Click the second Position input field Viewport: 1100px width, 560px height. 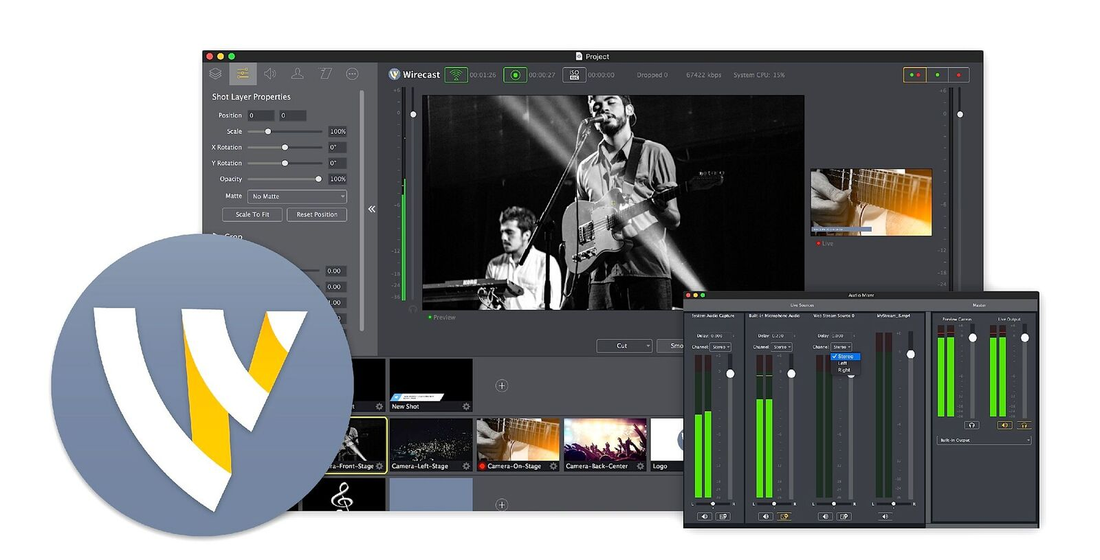coord(293,115)
